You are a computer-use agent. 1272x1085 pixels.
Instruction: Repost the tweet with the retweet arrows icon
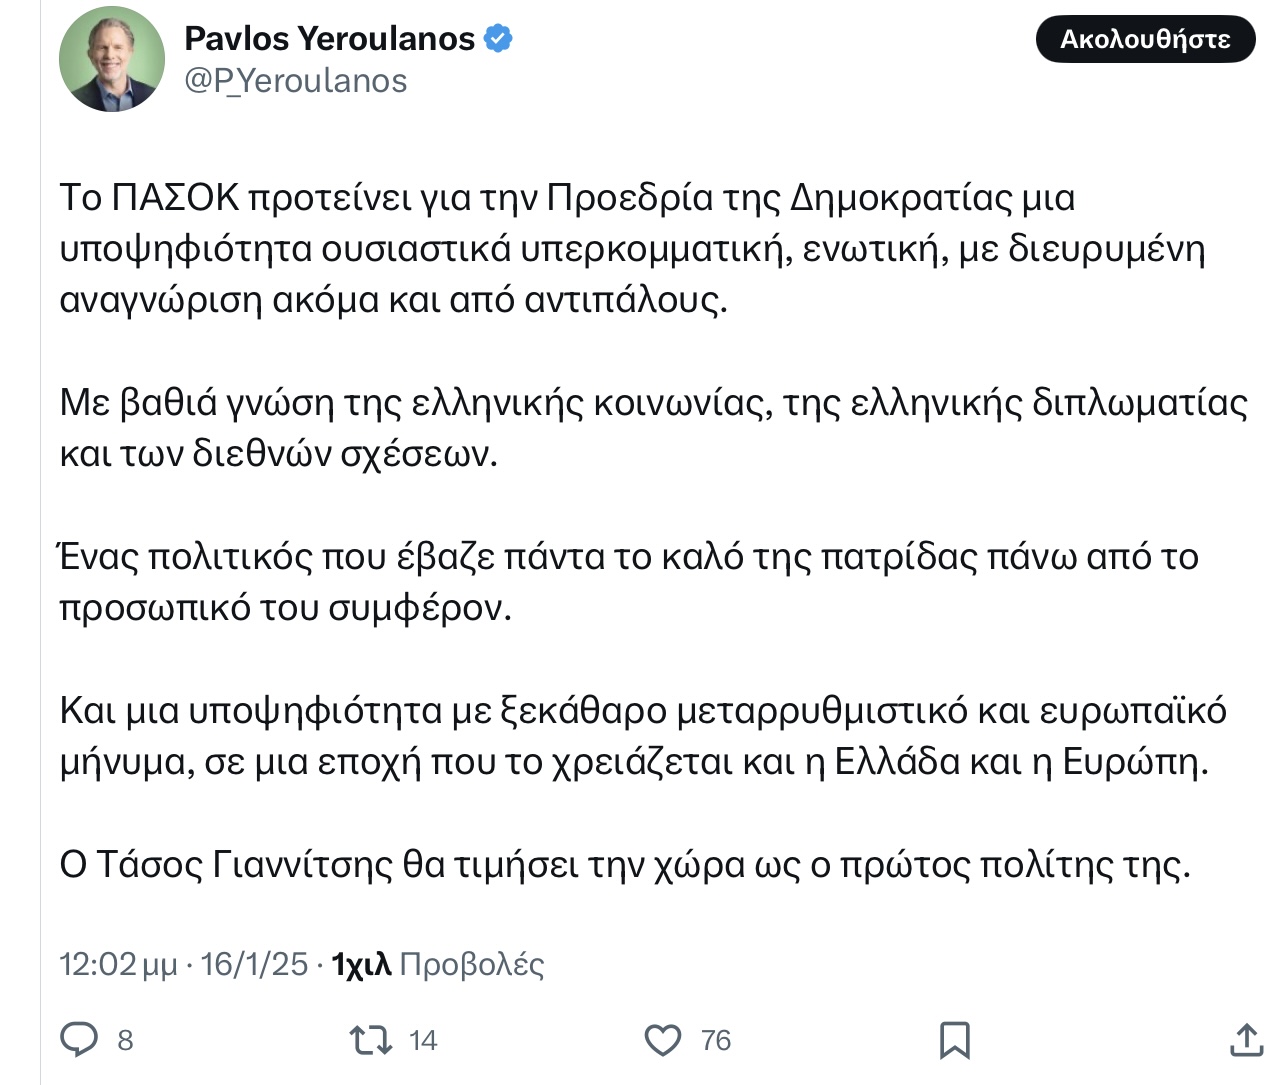370,1040
